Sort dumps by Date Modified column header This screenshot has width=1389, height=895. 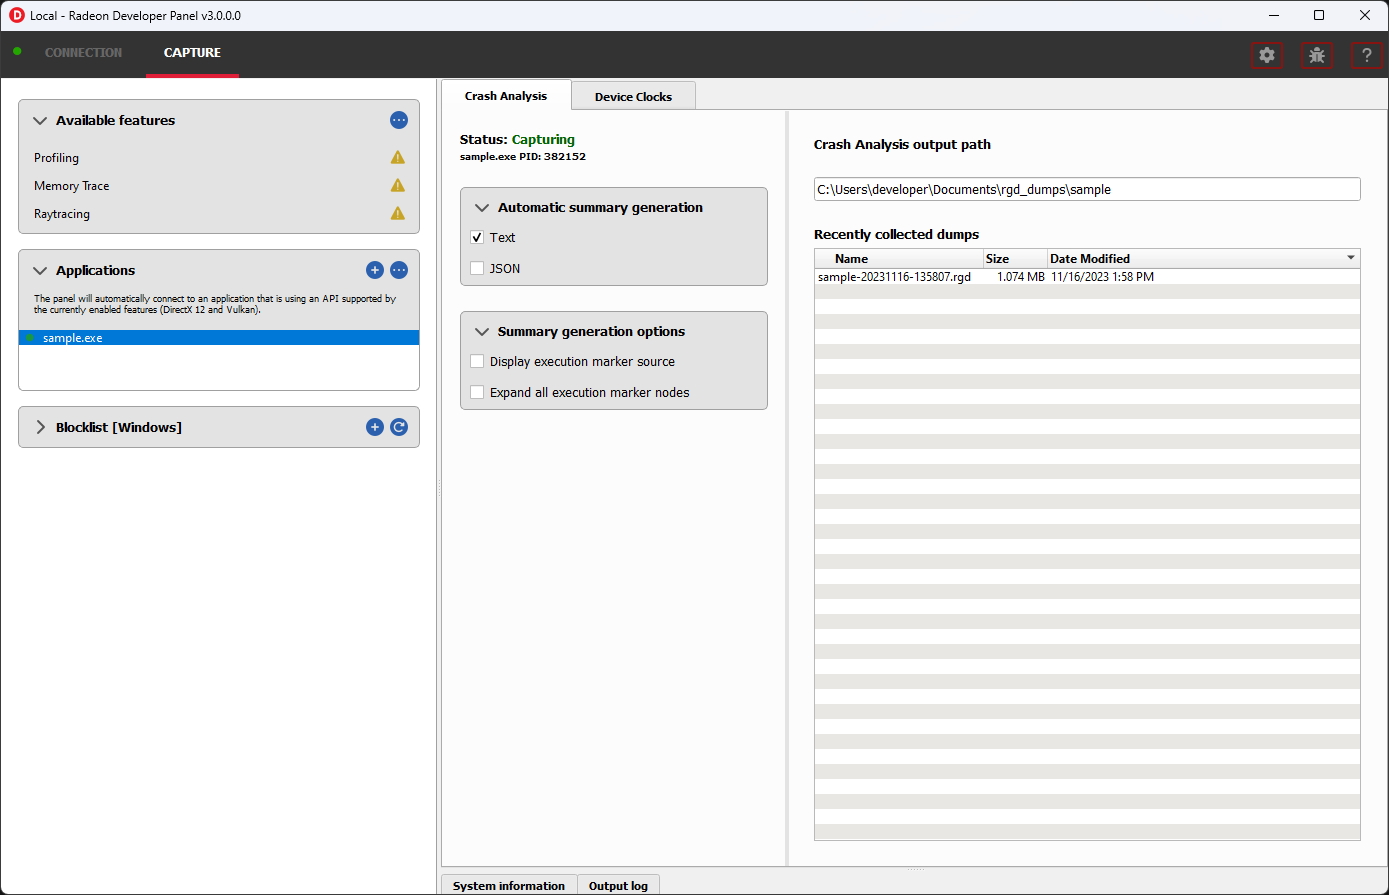tap(1203, 258)
